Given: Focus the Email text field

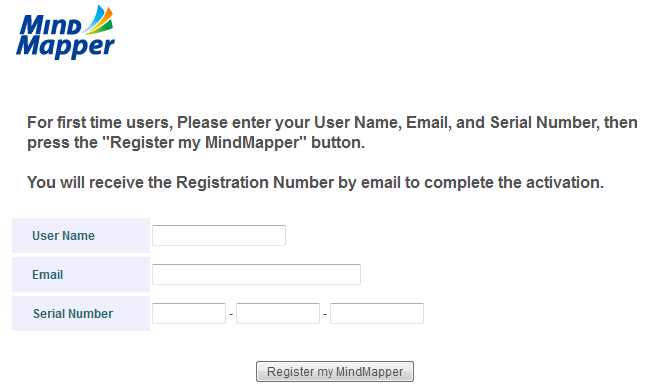Looking at the screenshot, I should 257,274.
